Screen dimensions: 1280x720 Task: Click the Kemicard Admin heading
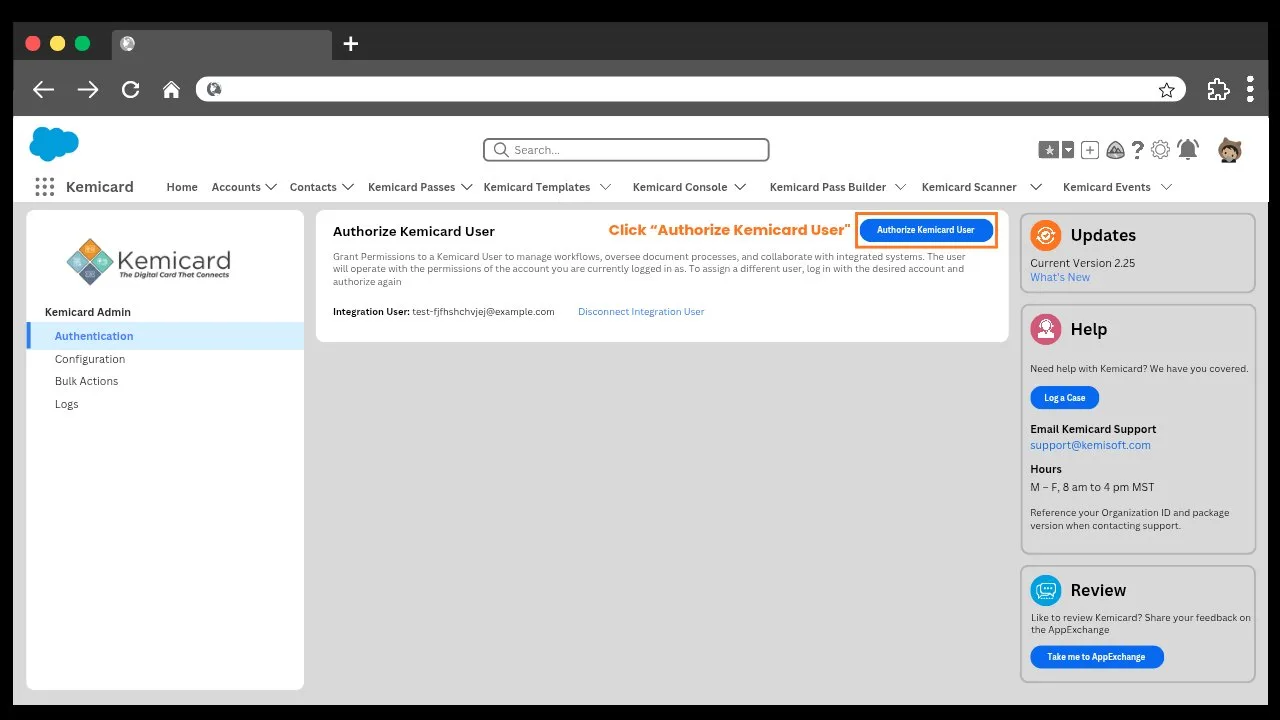coord(88,312)
